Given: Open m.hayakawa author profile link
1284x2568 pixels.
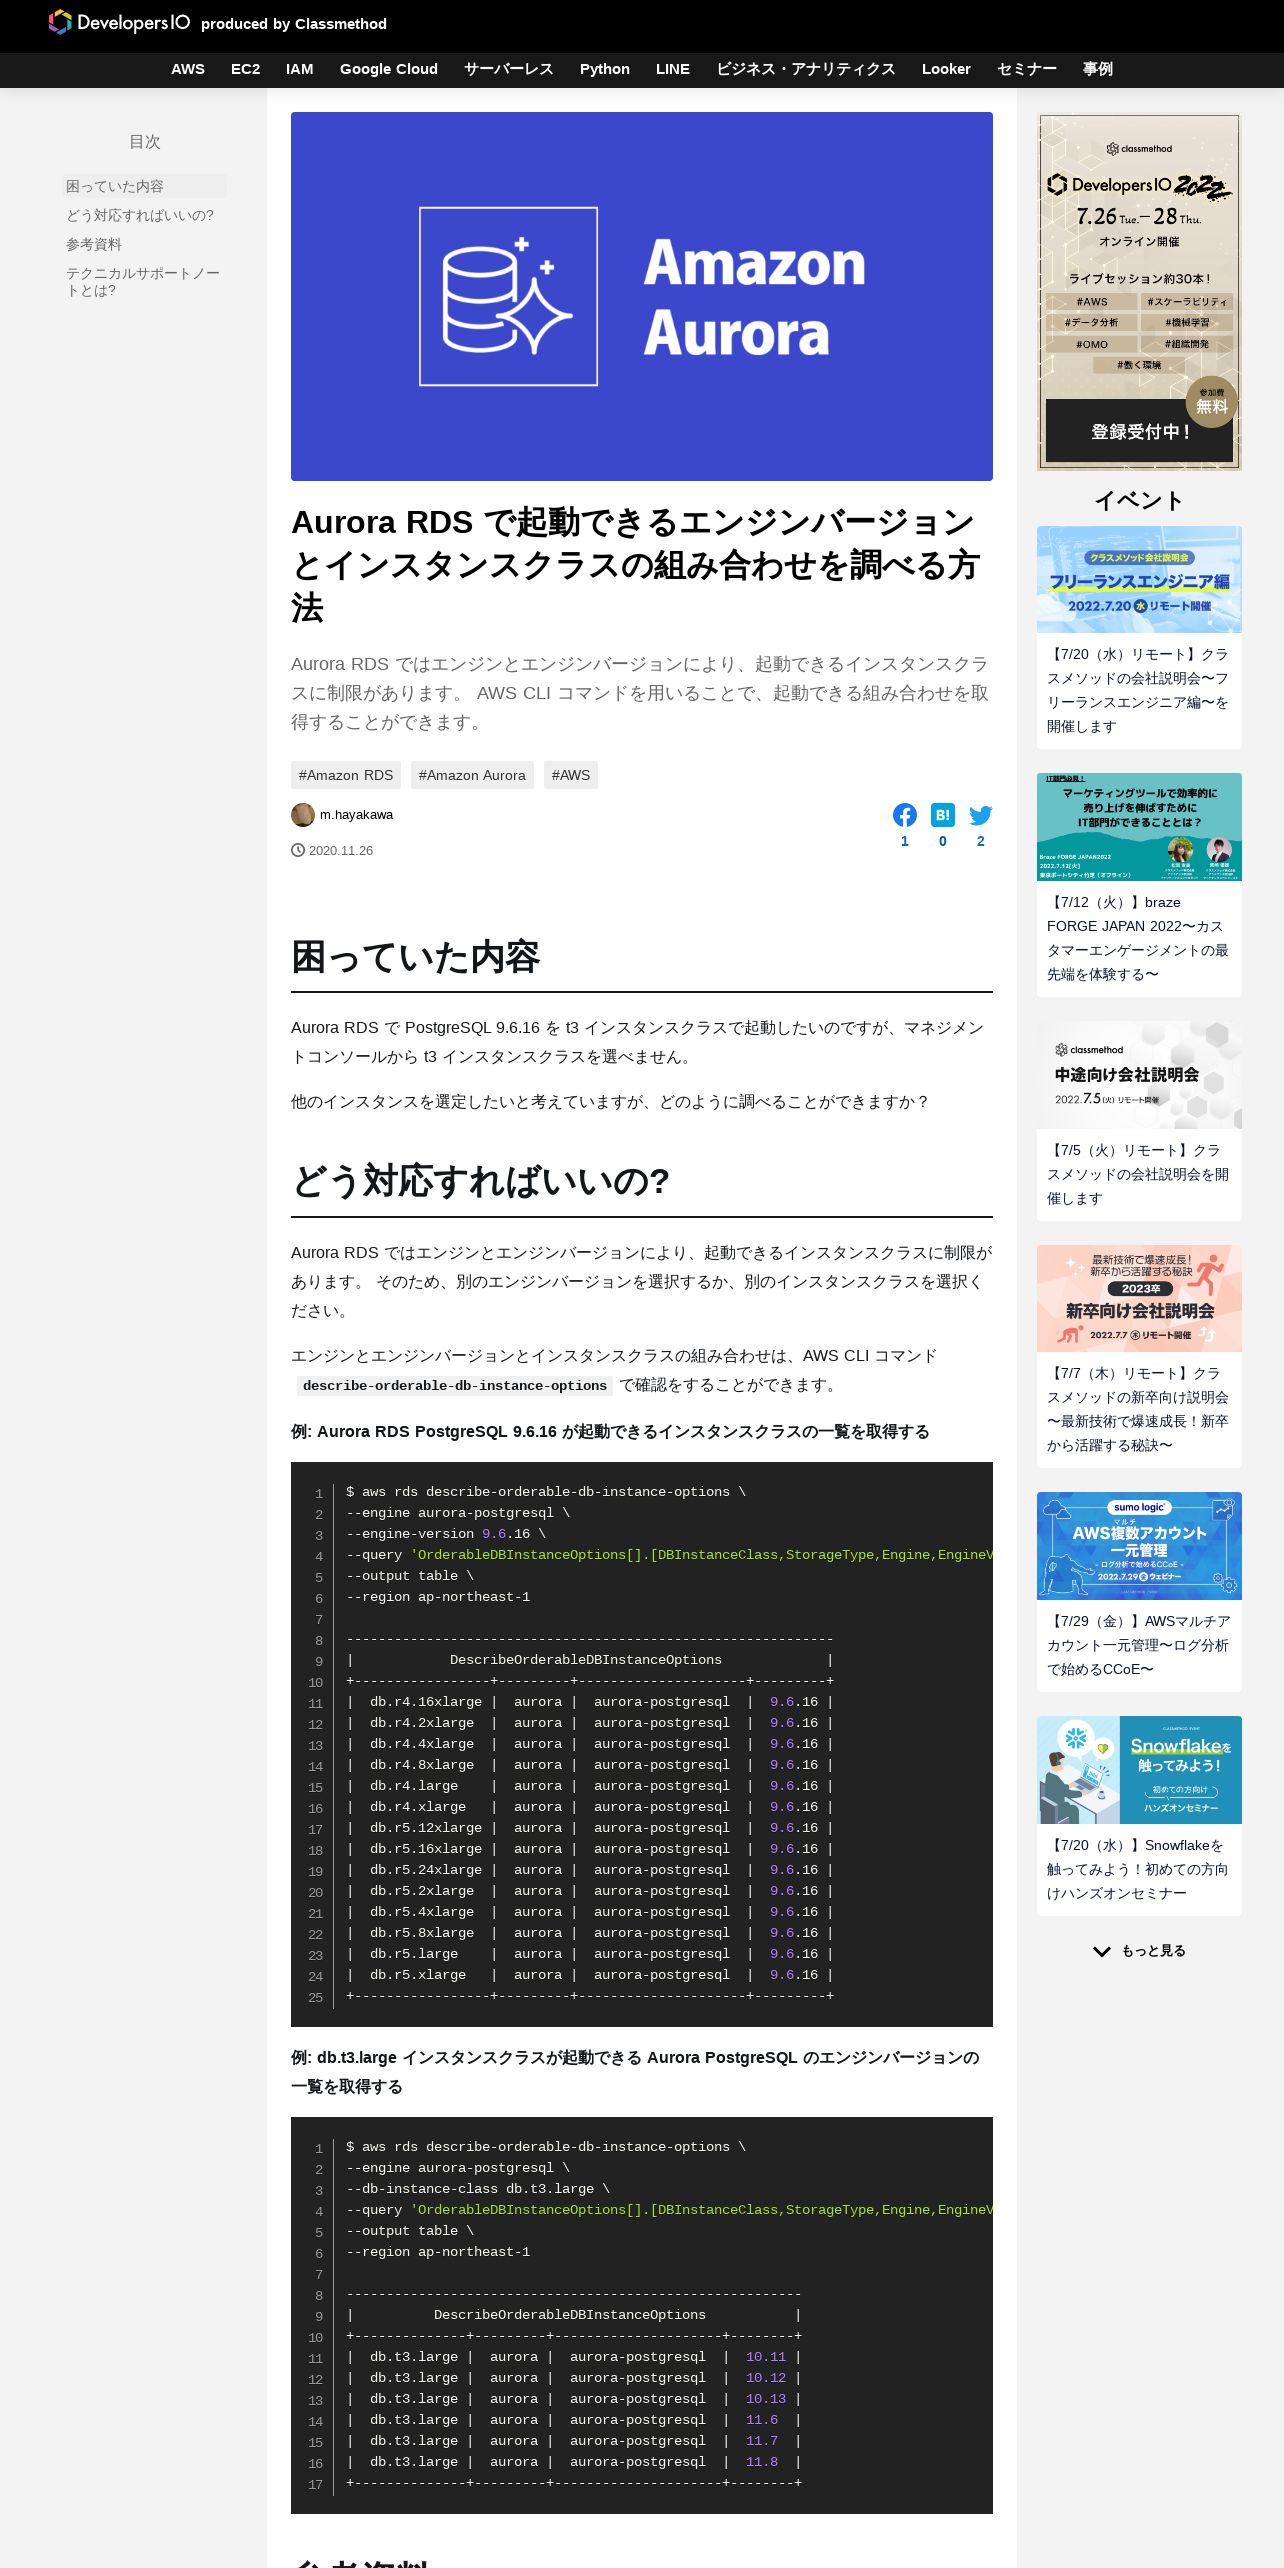Looking at the screenshot, I should [356, 815].
